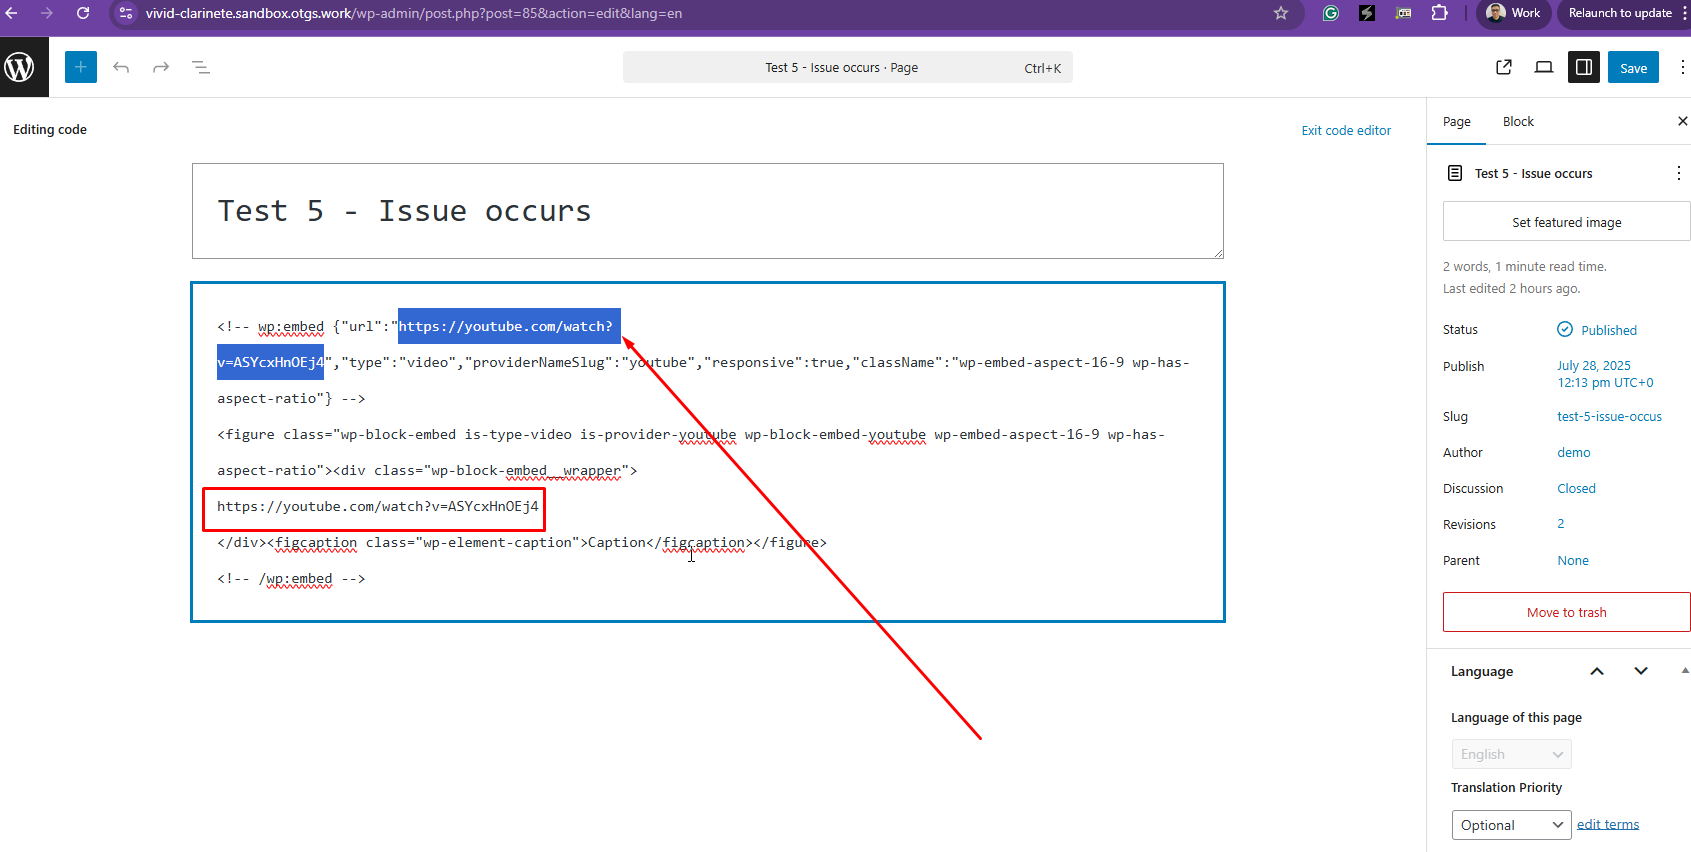This screenshot has width=1691, height=852.
Task: Reload the browser page
Action: (x=83, y=13)
